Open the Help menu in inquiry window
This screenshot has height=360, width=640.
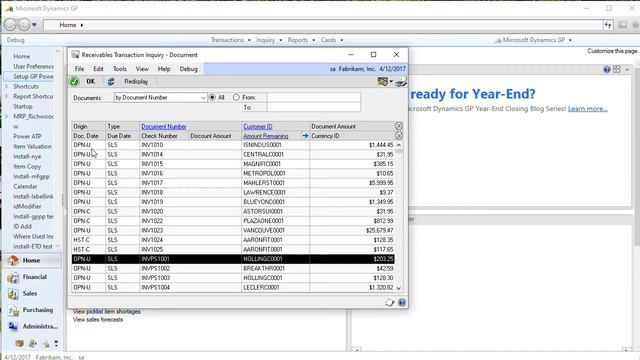(x=164, y=69)
